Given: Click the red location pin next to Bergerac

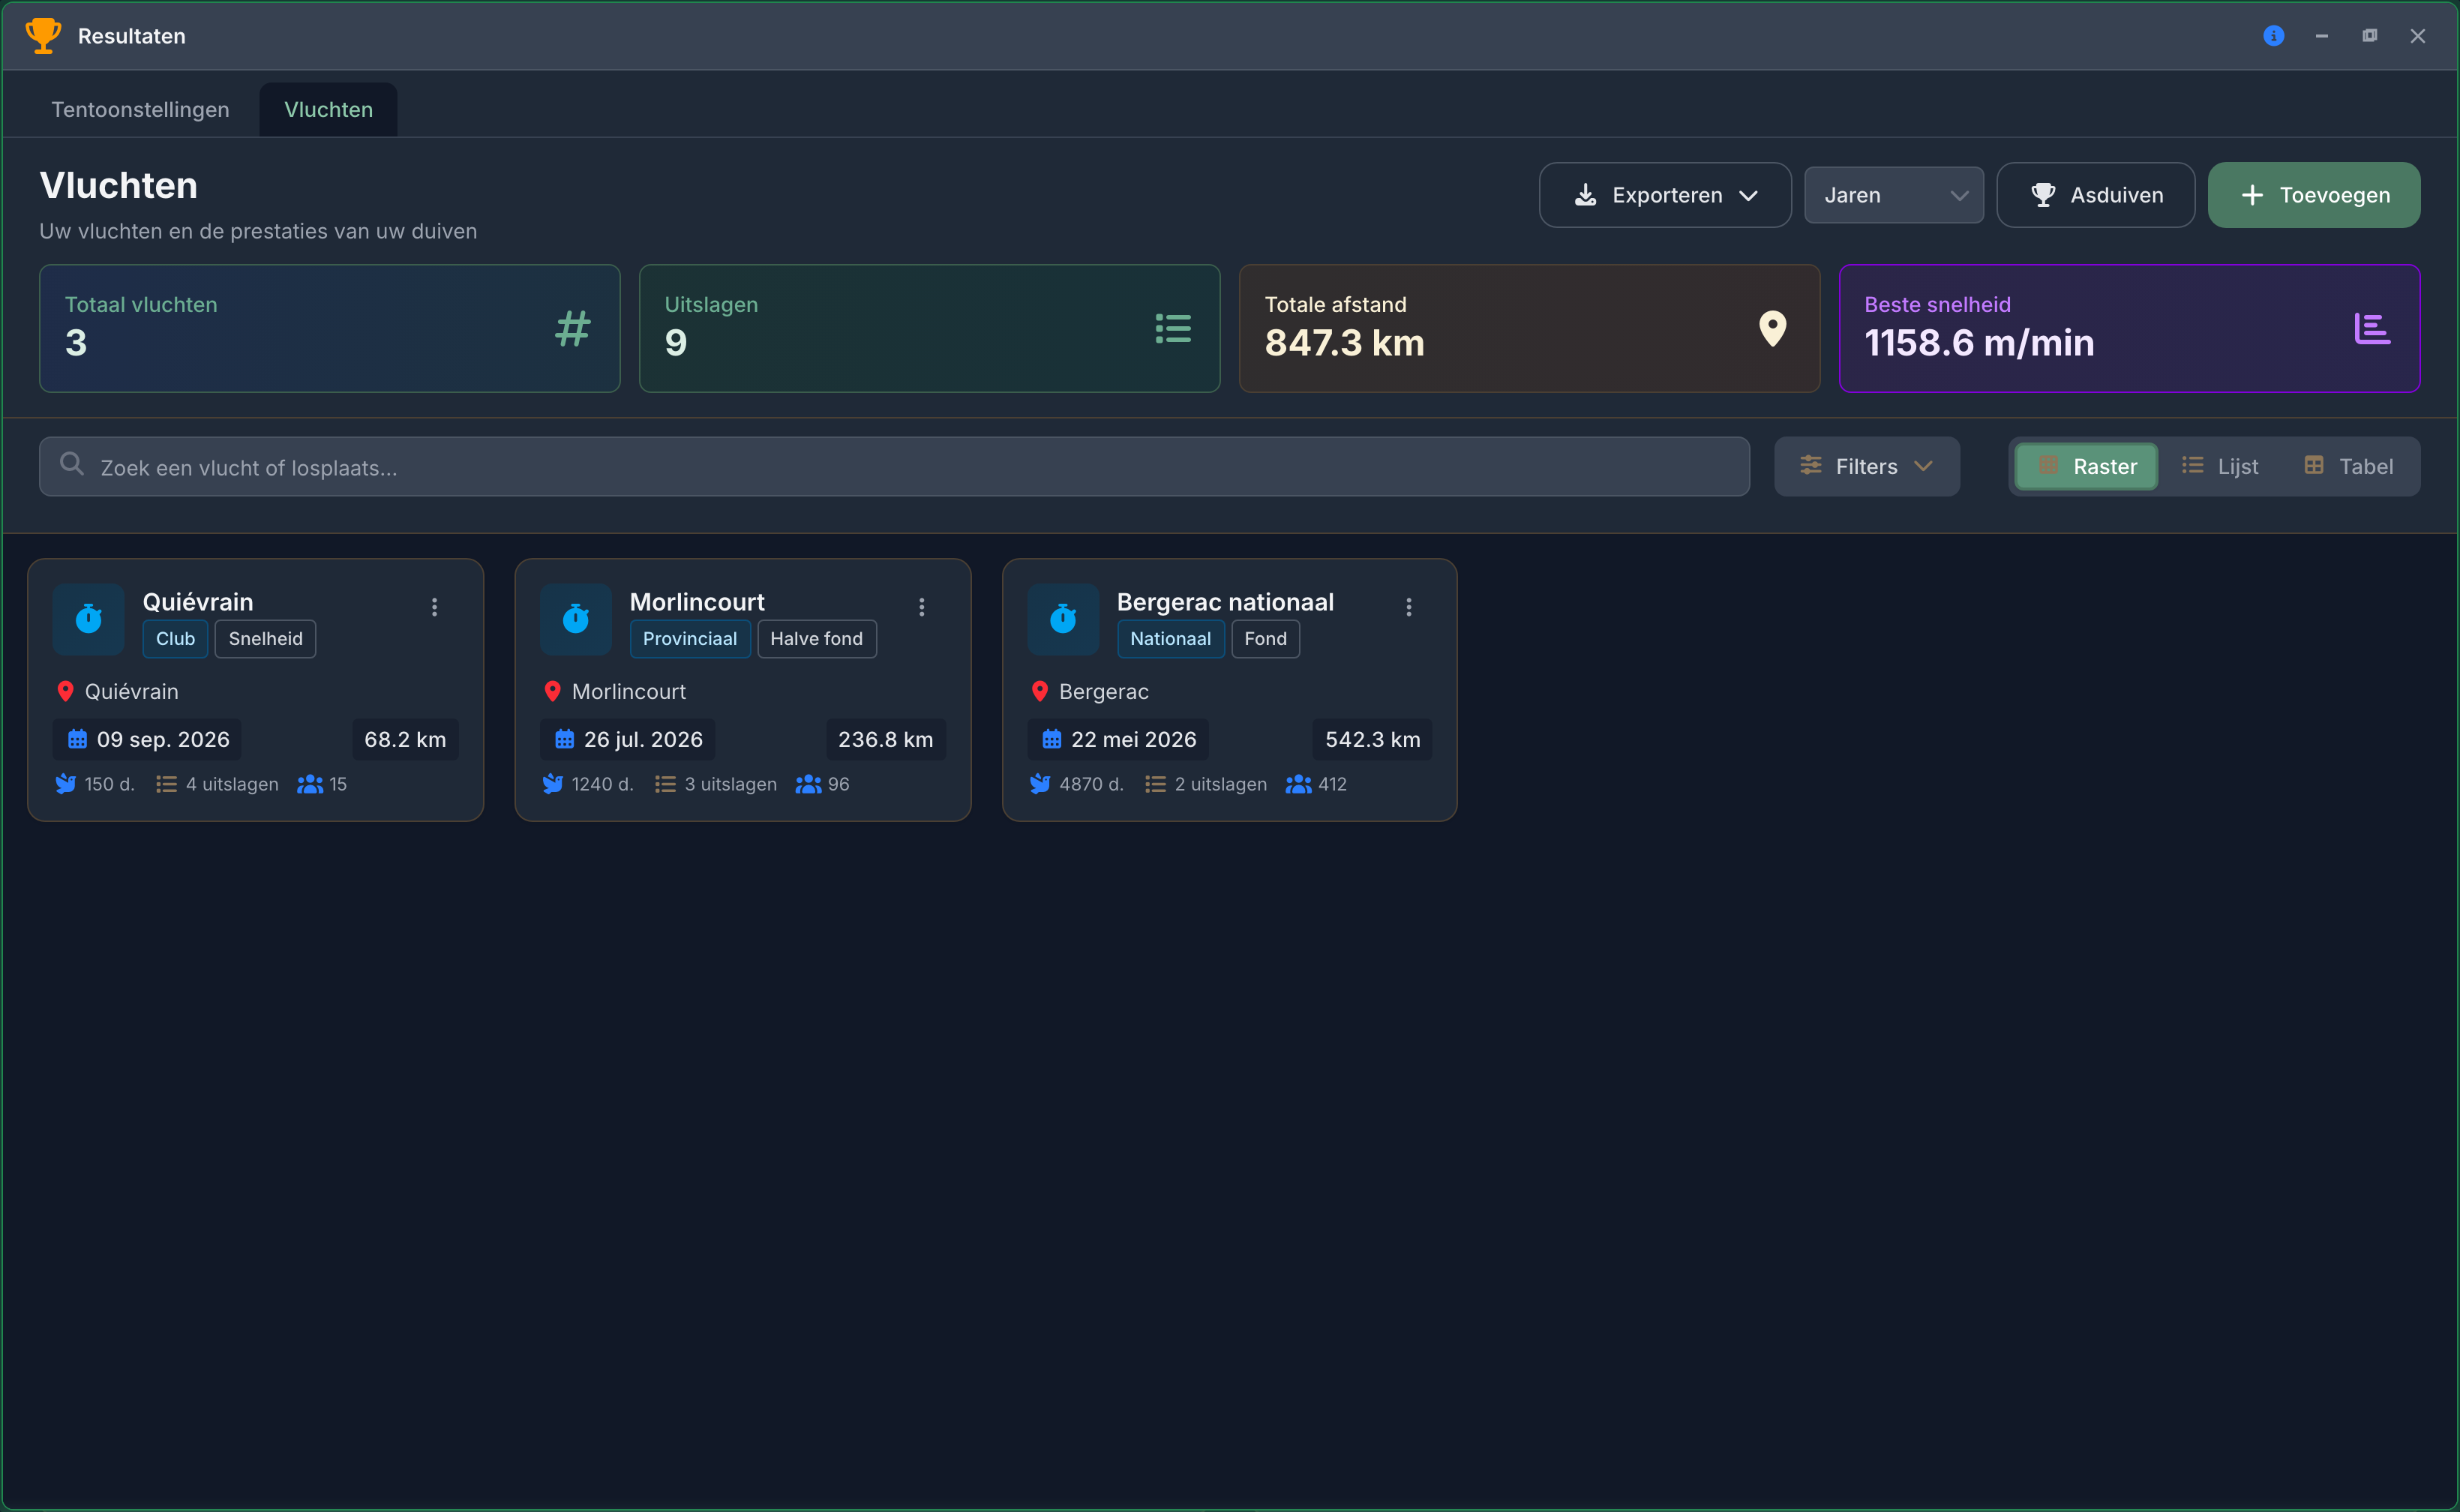Looking at the screenshot, I should click(1039, 691).
